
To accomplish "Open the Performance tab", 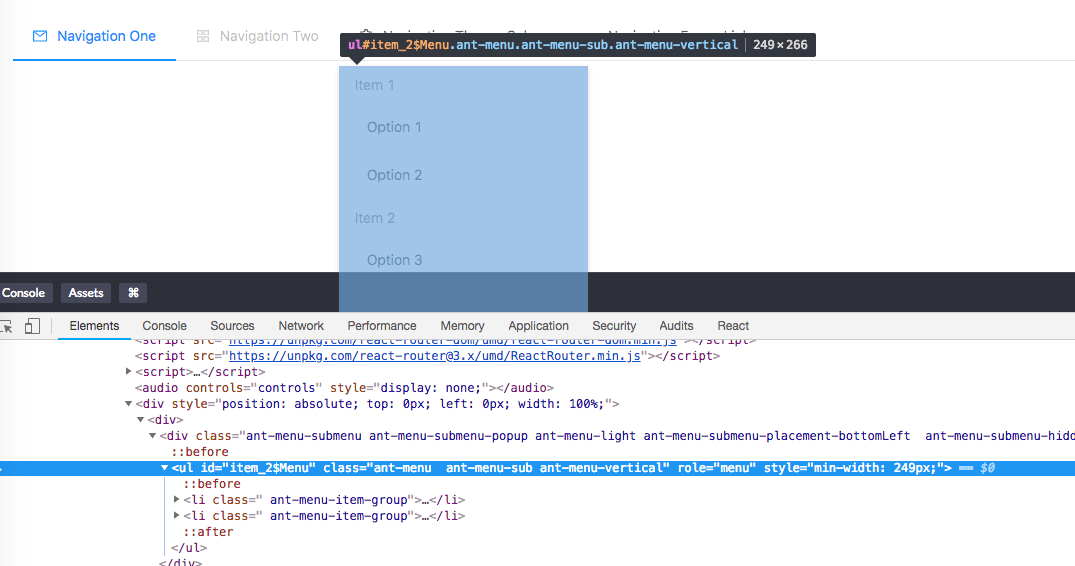I will pos(382,326).
